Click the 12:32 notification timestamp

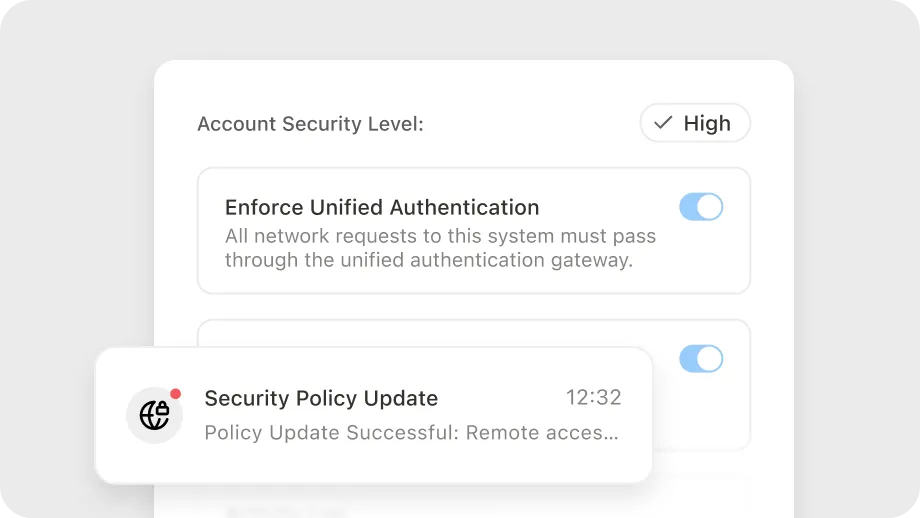click(x=594, y=398)
